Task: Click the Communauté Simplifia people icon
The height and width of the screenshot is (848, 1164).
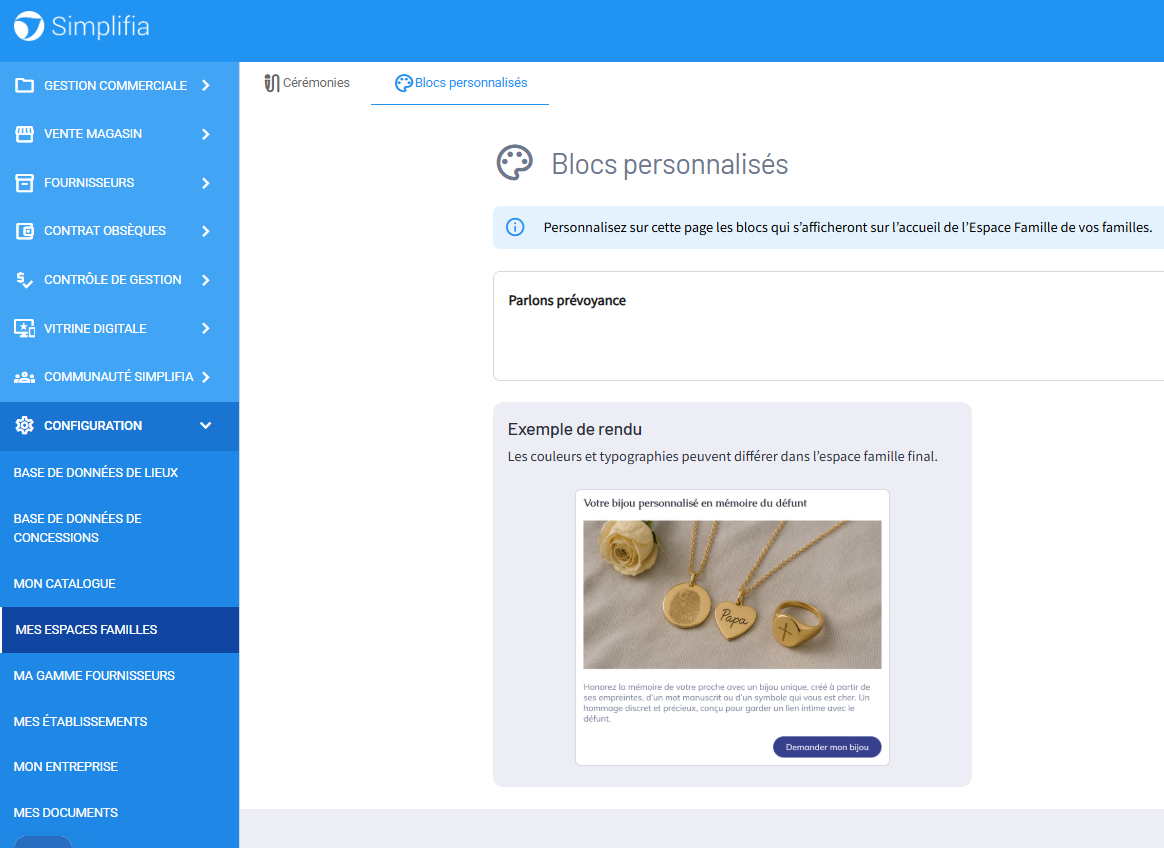Action: 25,377
